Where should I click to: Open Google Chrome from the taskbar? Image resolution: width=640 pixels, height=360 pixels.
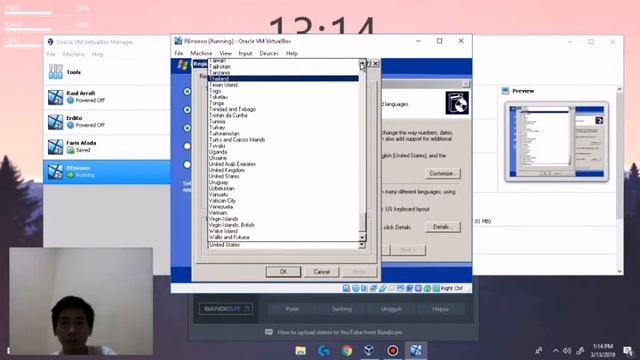[347, 350]
